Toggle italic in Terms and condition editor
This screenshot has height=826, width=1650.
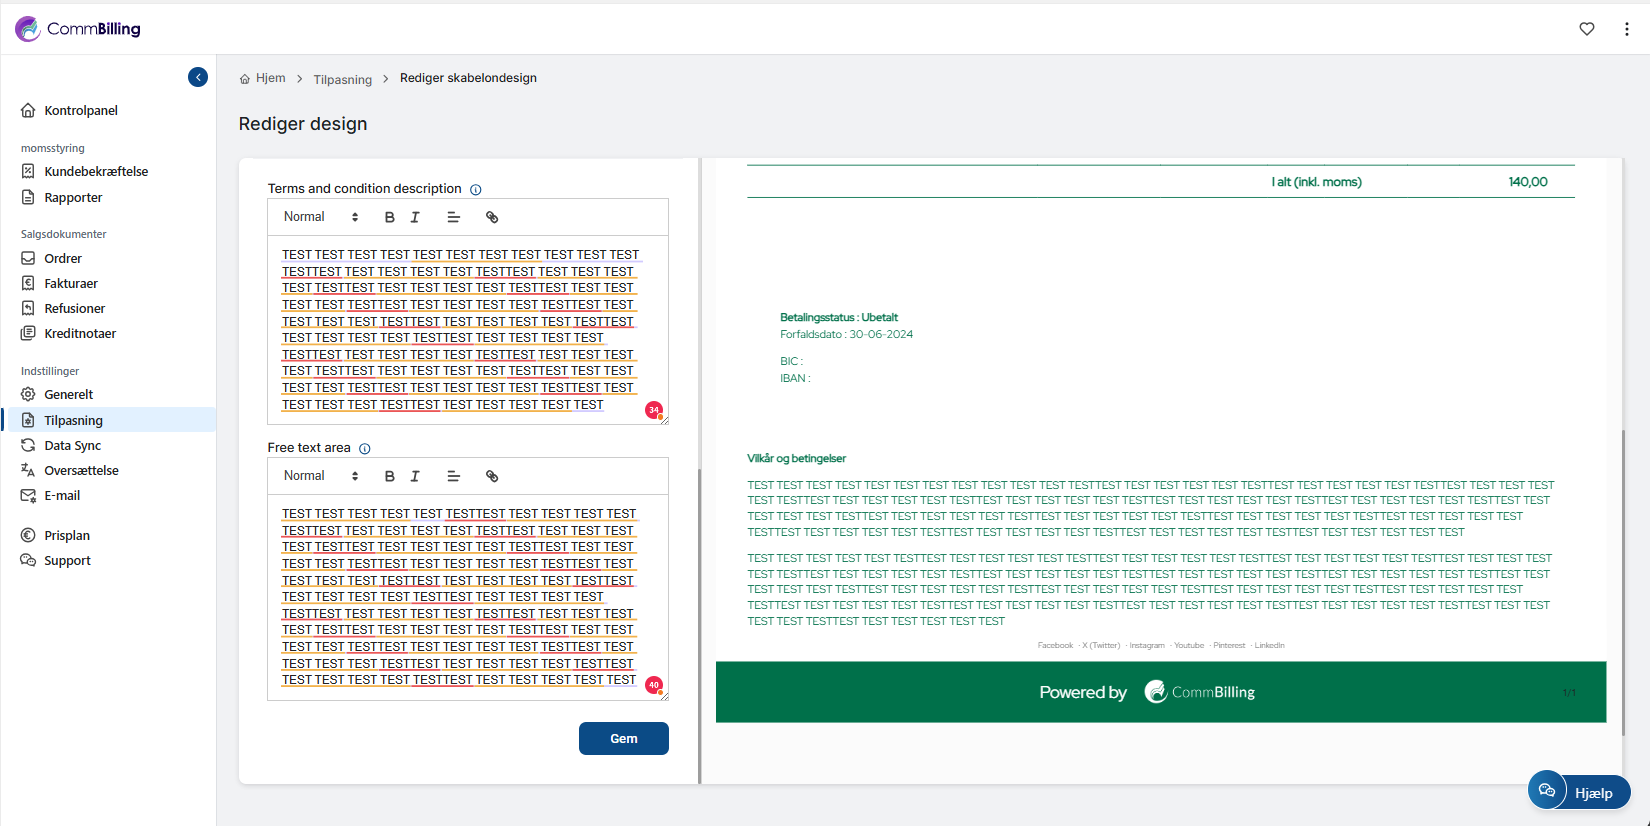(x=415, y=217)
